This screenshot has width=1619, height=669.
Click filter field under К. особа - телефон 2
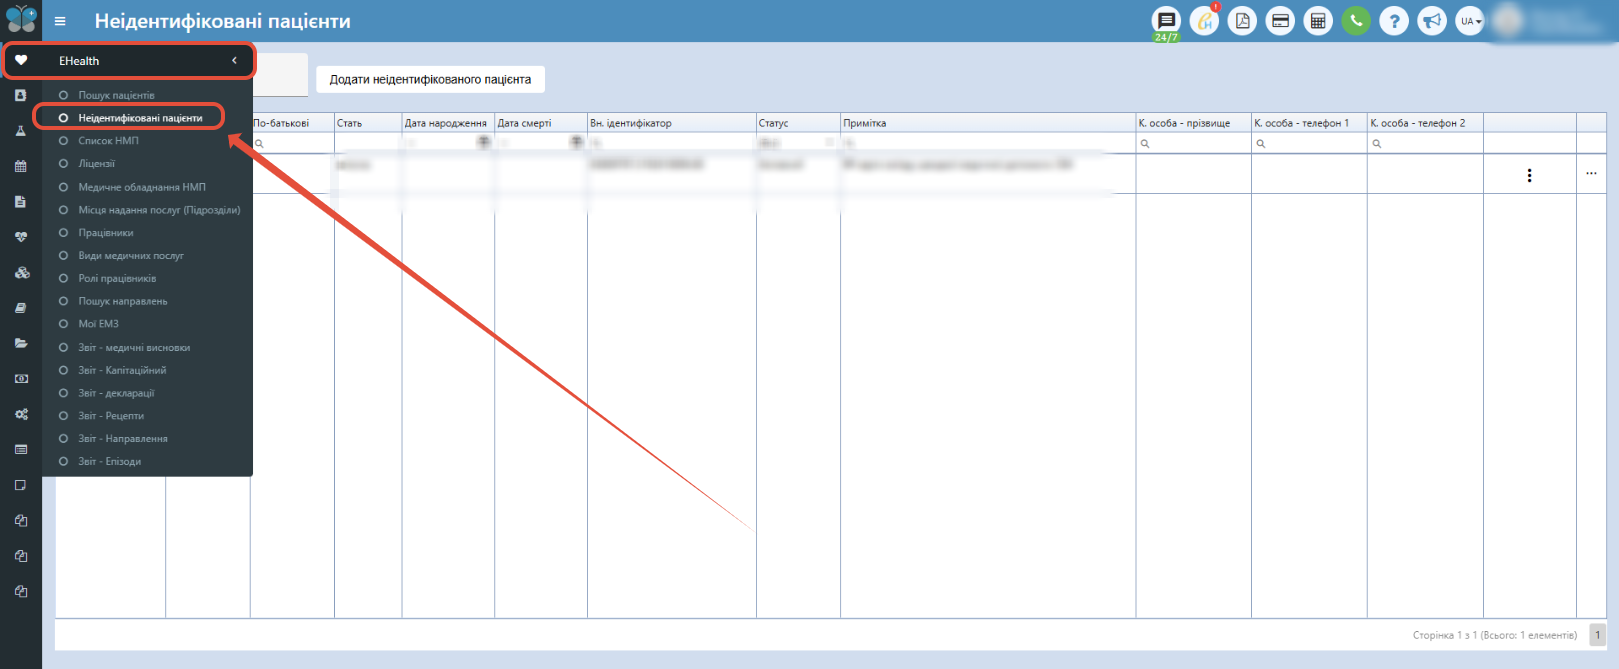click(1425, 143)
